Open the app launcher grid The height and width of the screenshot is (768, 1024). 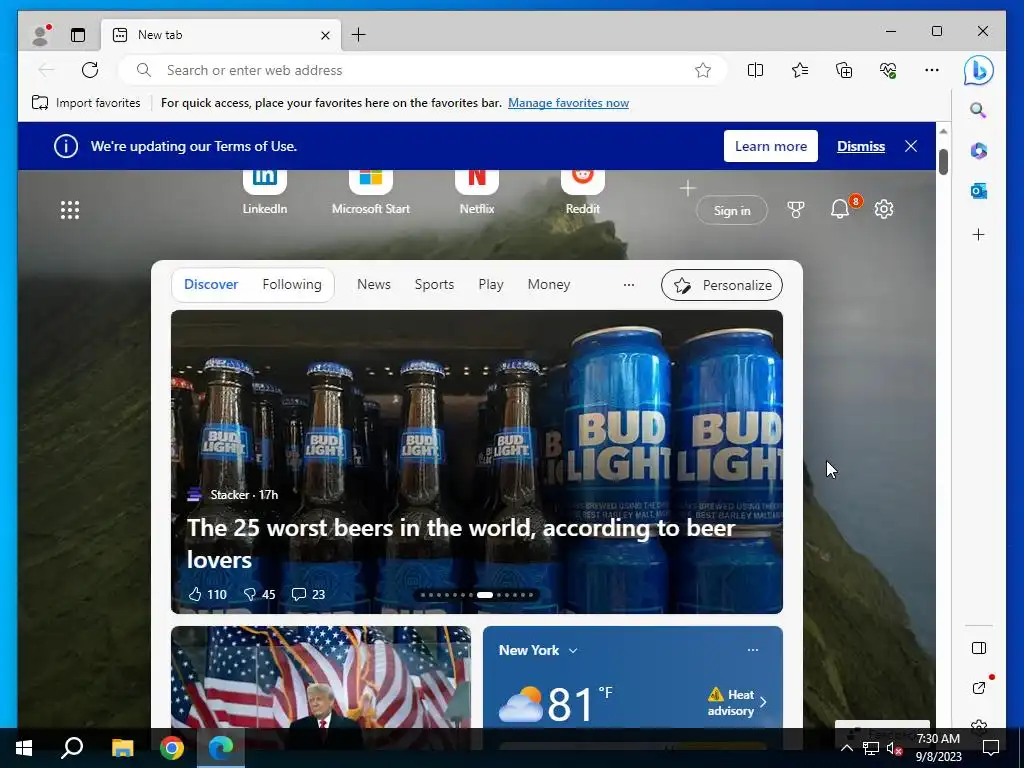pos(70,210)
